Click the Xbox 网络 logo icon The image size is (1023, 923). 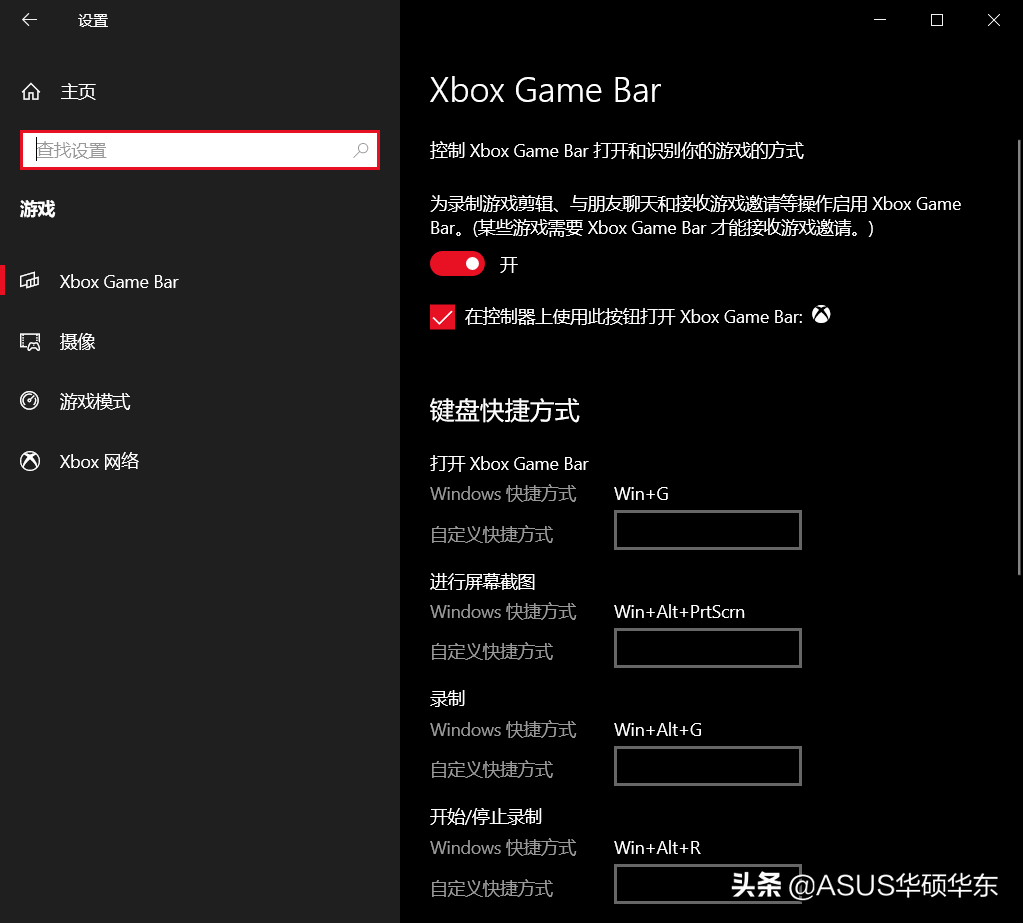click(x=29, y=461)
